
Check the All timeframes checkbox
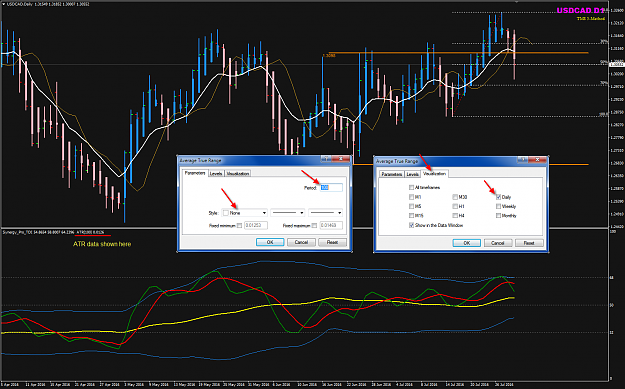(411, 187)
